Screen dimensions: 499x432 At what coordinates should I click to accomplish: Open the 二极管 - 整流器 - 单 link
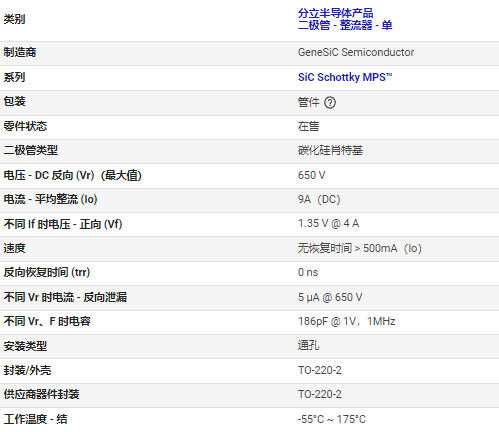point(345,25)
